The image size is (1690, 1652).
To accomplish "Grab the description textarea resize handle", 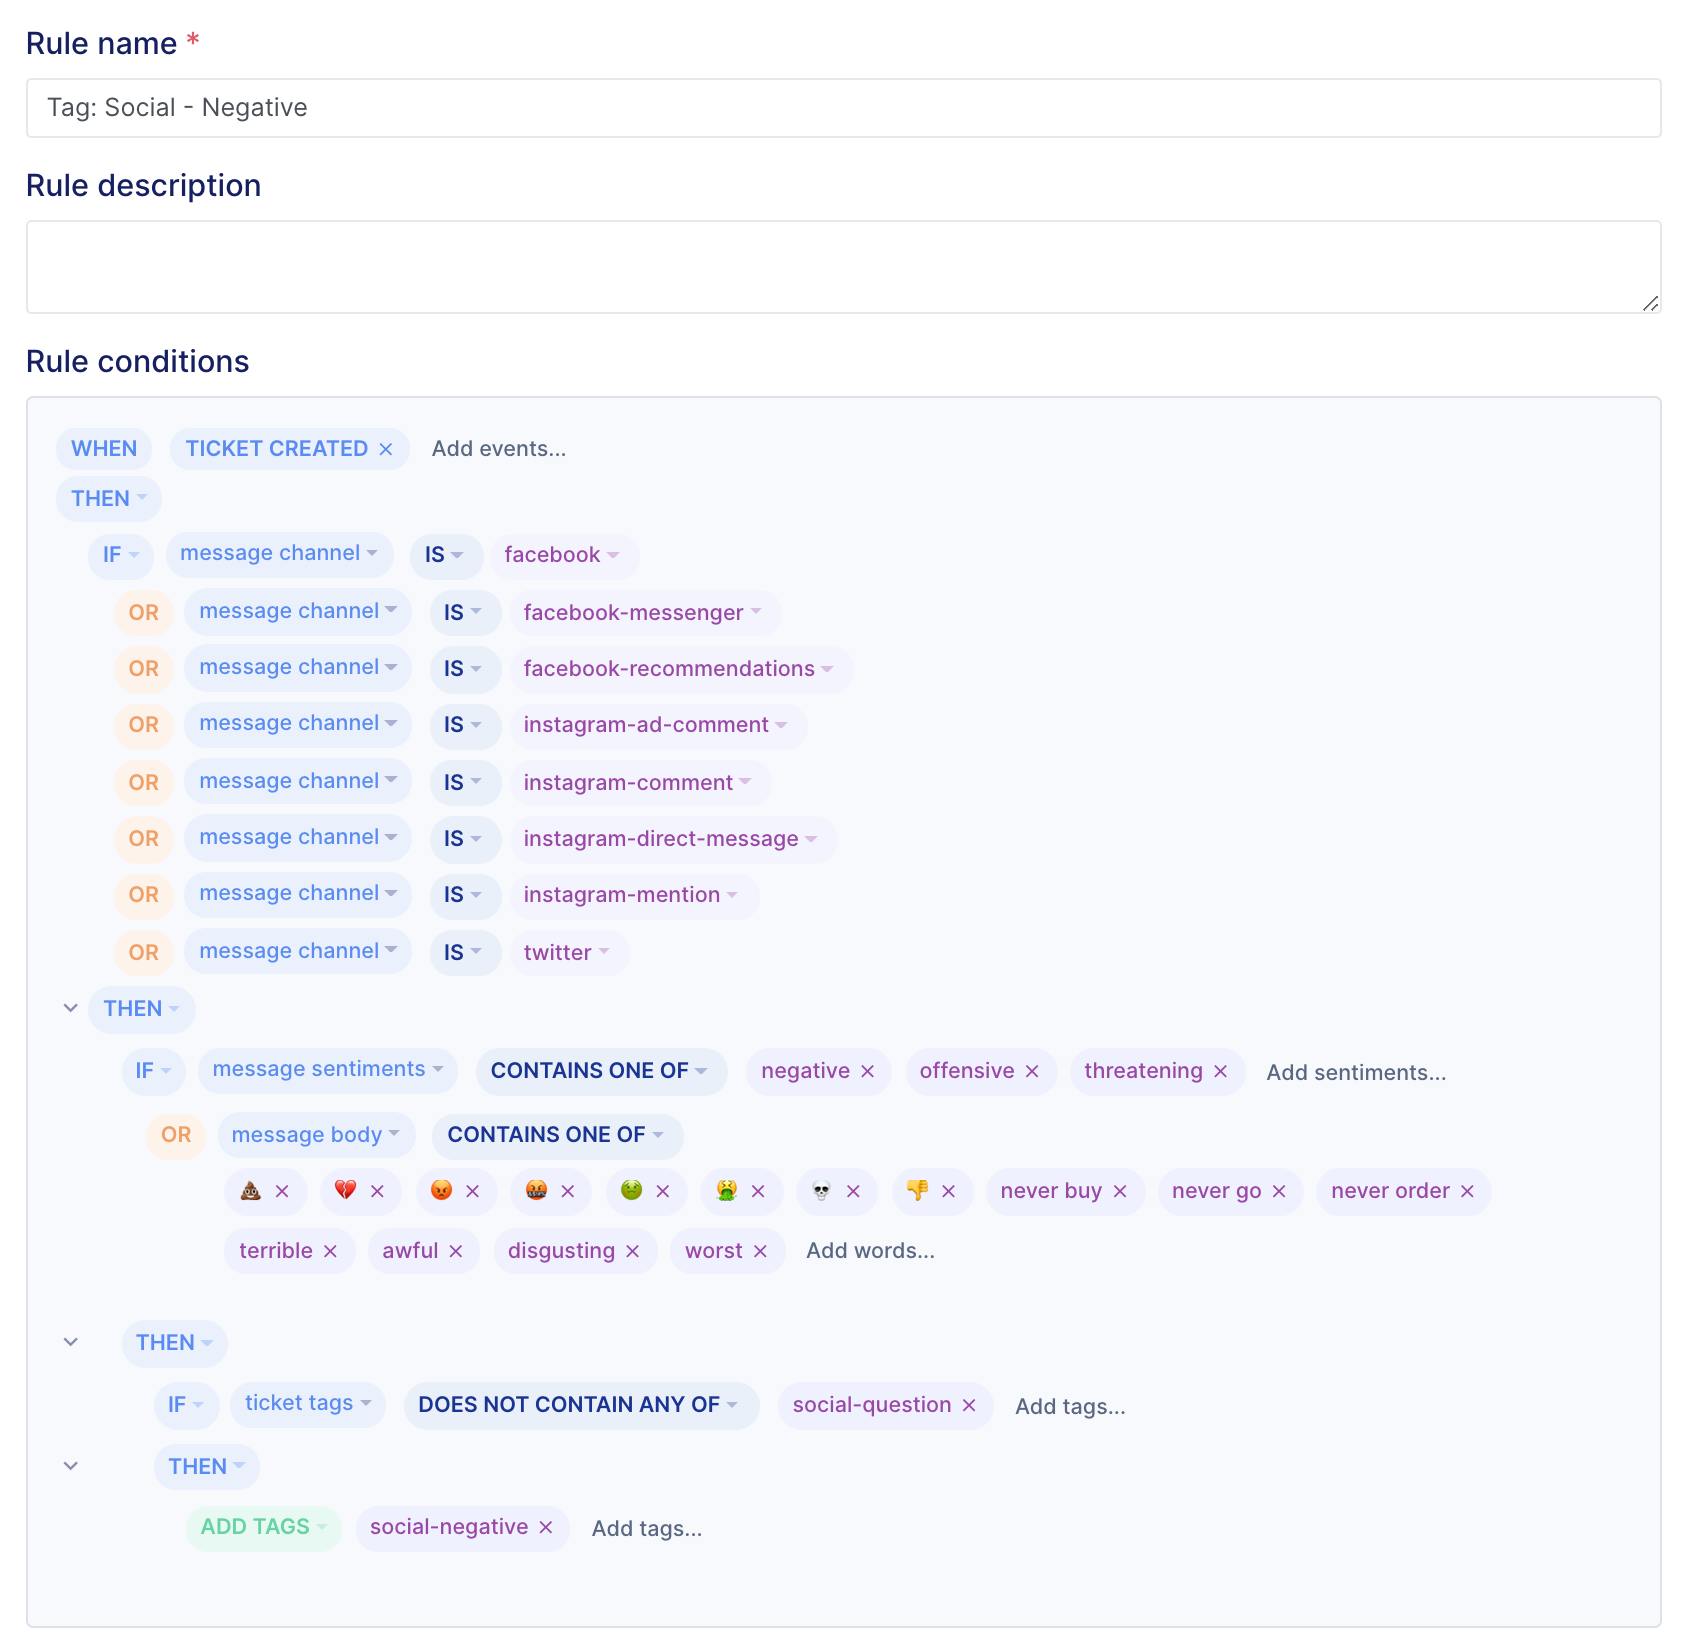I will point(1650,303).
